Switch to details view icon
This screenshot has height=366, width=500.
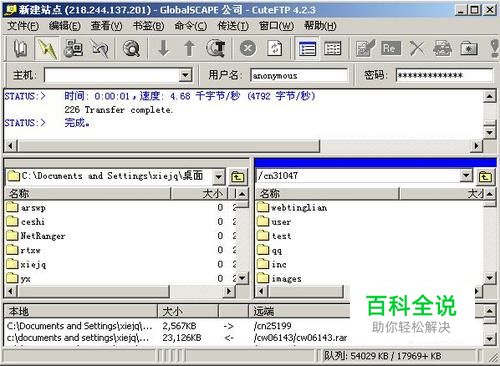tap(333, 48)
